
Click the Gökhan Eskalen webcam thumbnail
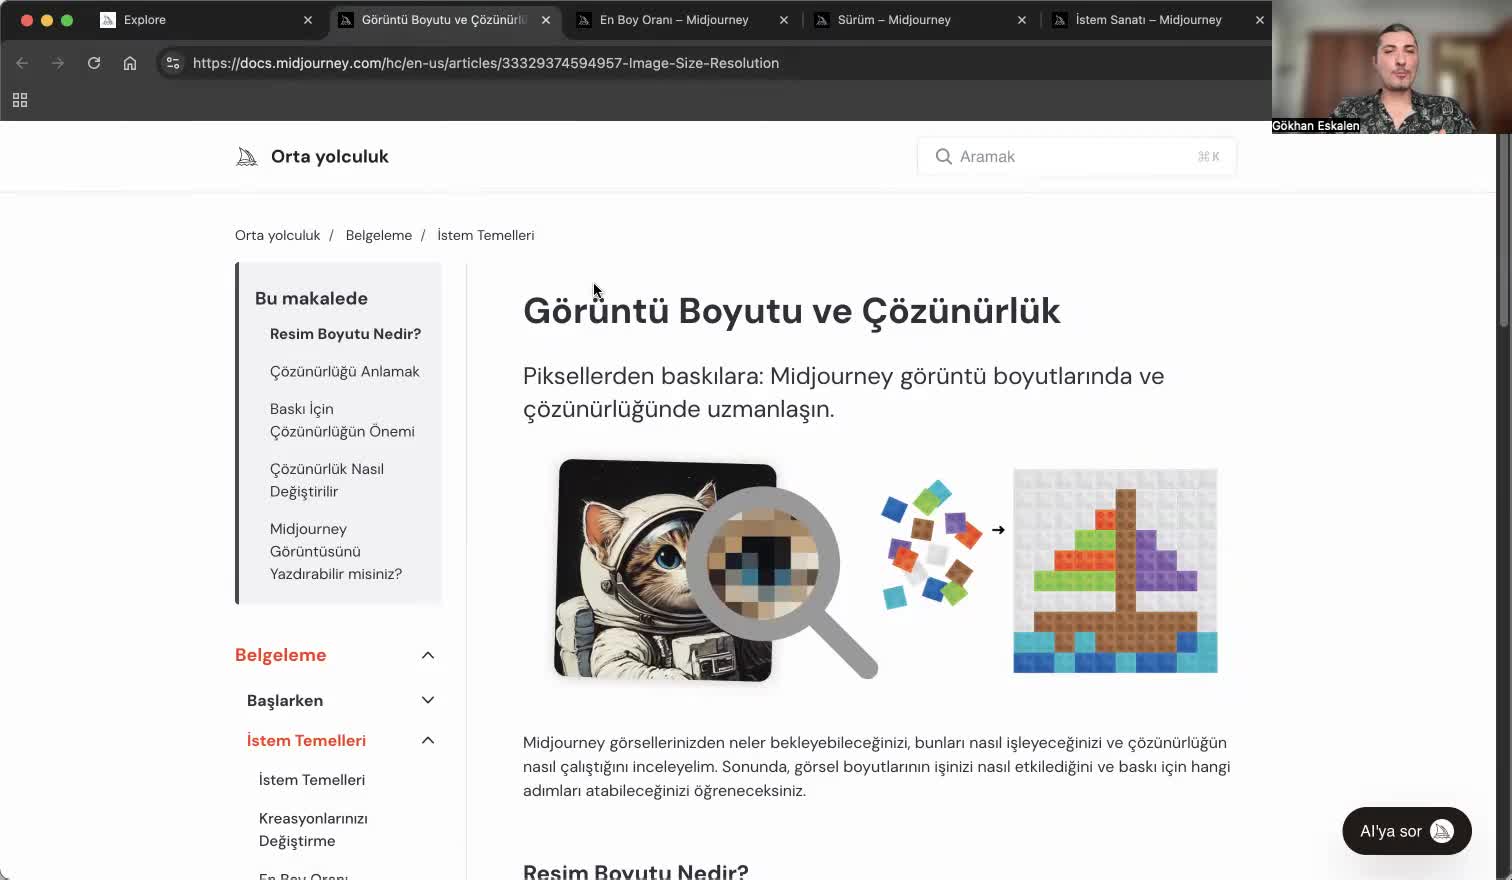click(x=1392, y=67)
